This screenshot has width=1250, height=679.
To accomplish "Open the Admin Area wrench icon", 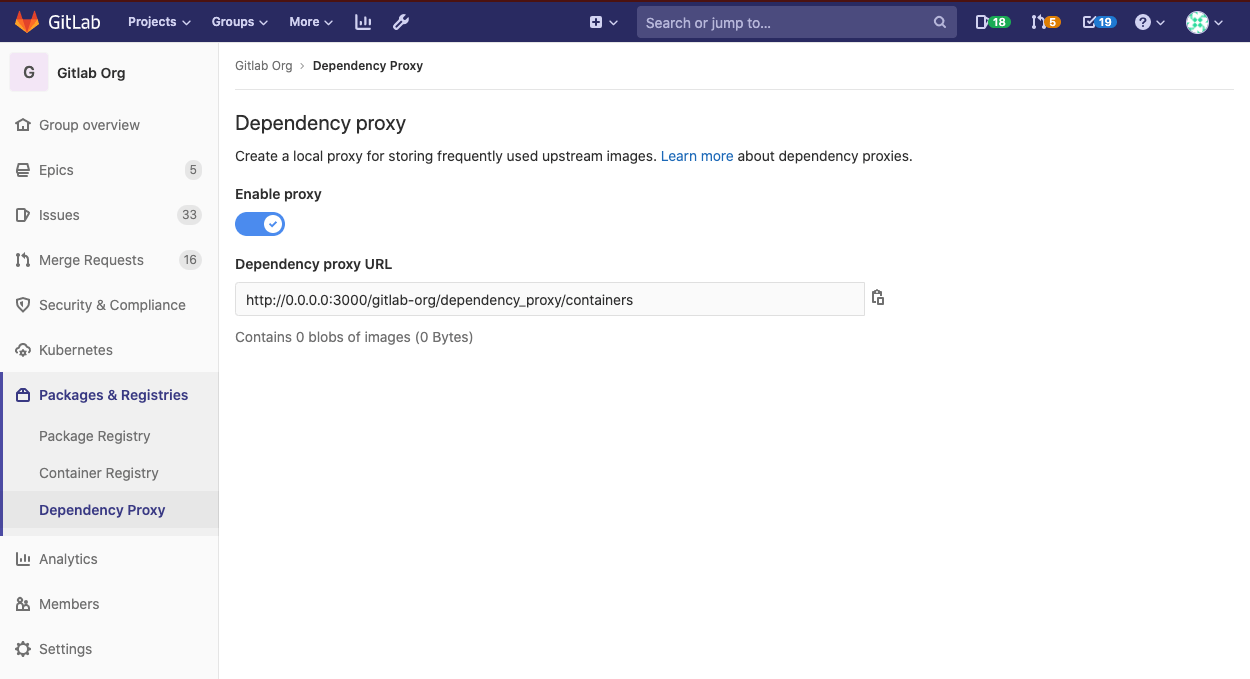I will [x=400, y=21].
